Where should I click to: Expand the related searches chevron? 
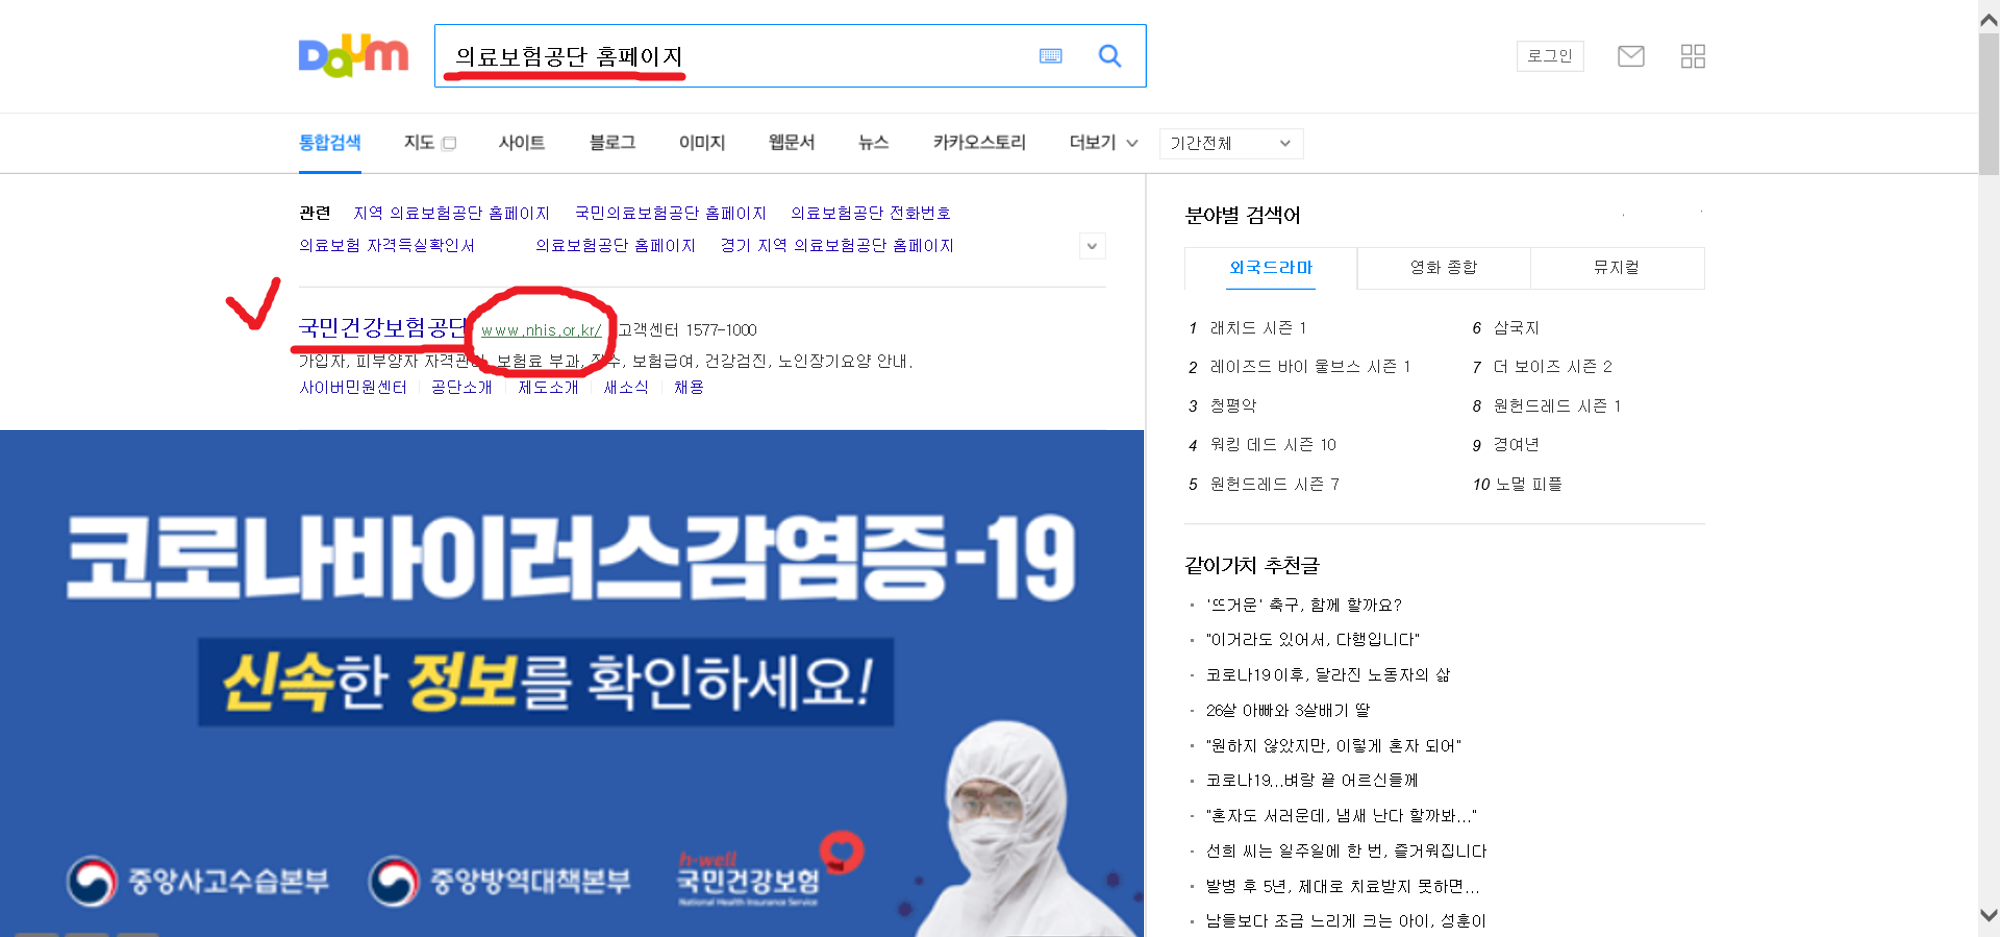(x=1092, y=246)
